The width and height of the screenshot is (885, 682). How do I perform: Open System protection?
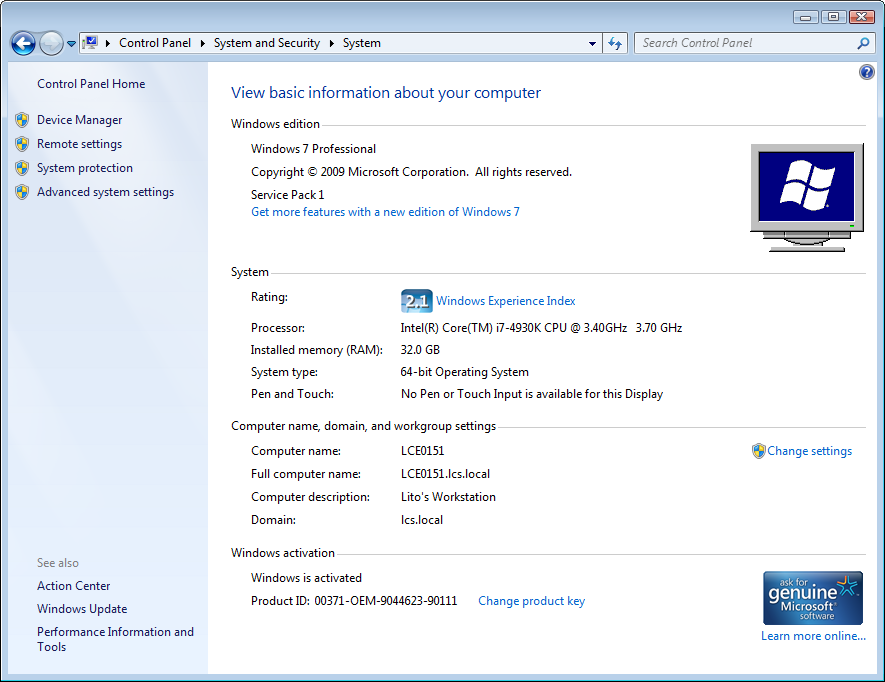tap(85, 168)
